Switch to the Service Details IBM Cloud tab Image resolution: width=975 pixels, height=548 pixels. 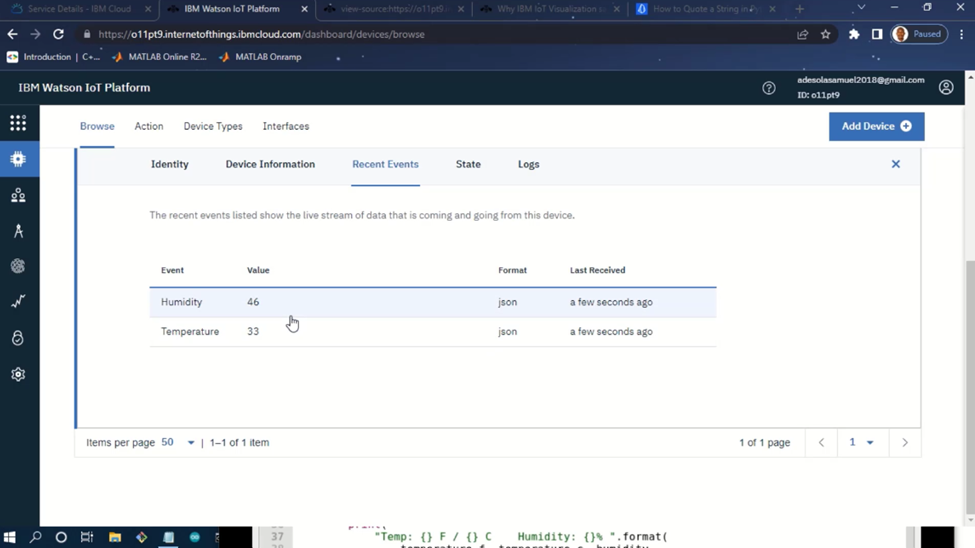(79, 9)
